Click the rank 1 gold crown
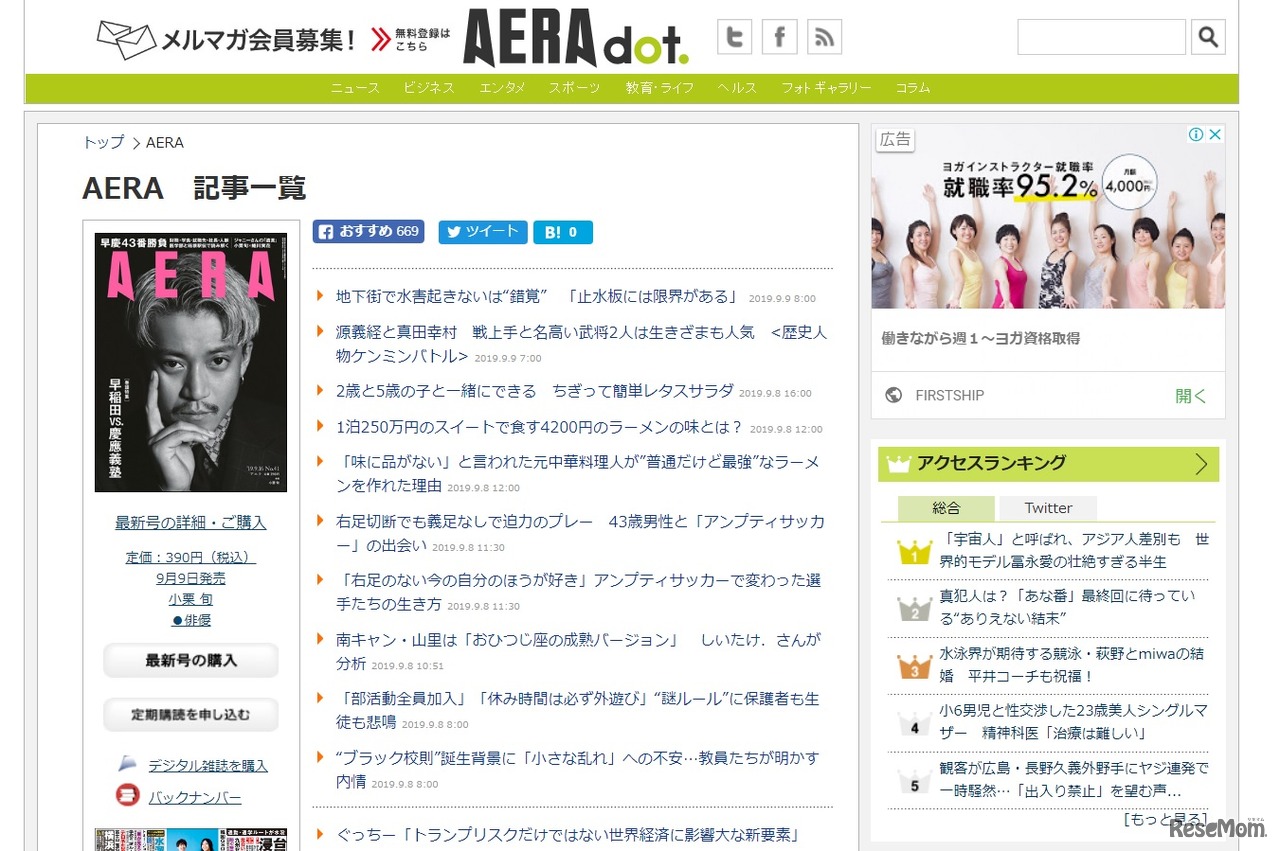 [914, 551]
